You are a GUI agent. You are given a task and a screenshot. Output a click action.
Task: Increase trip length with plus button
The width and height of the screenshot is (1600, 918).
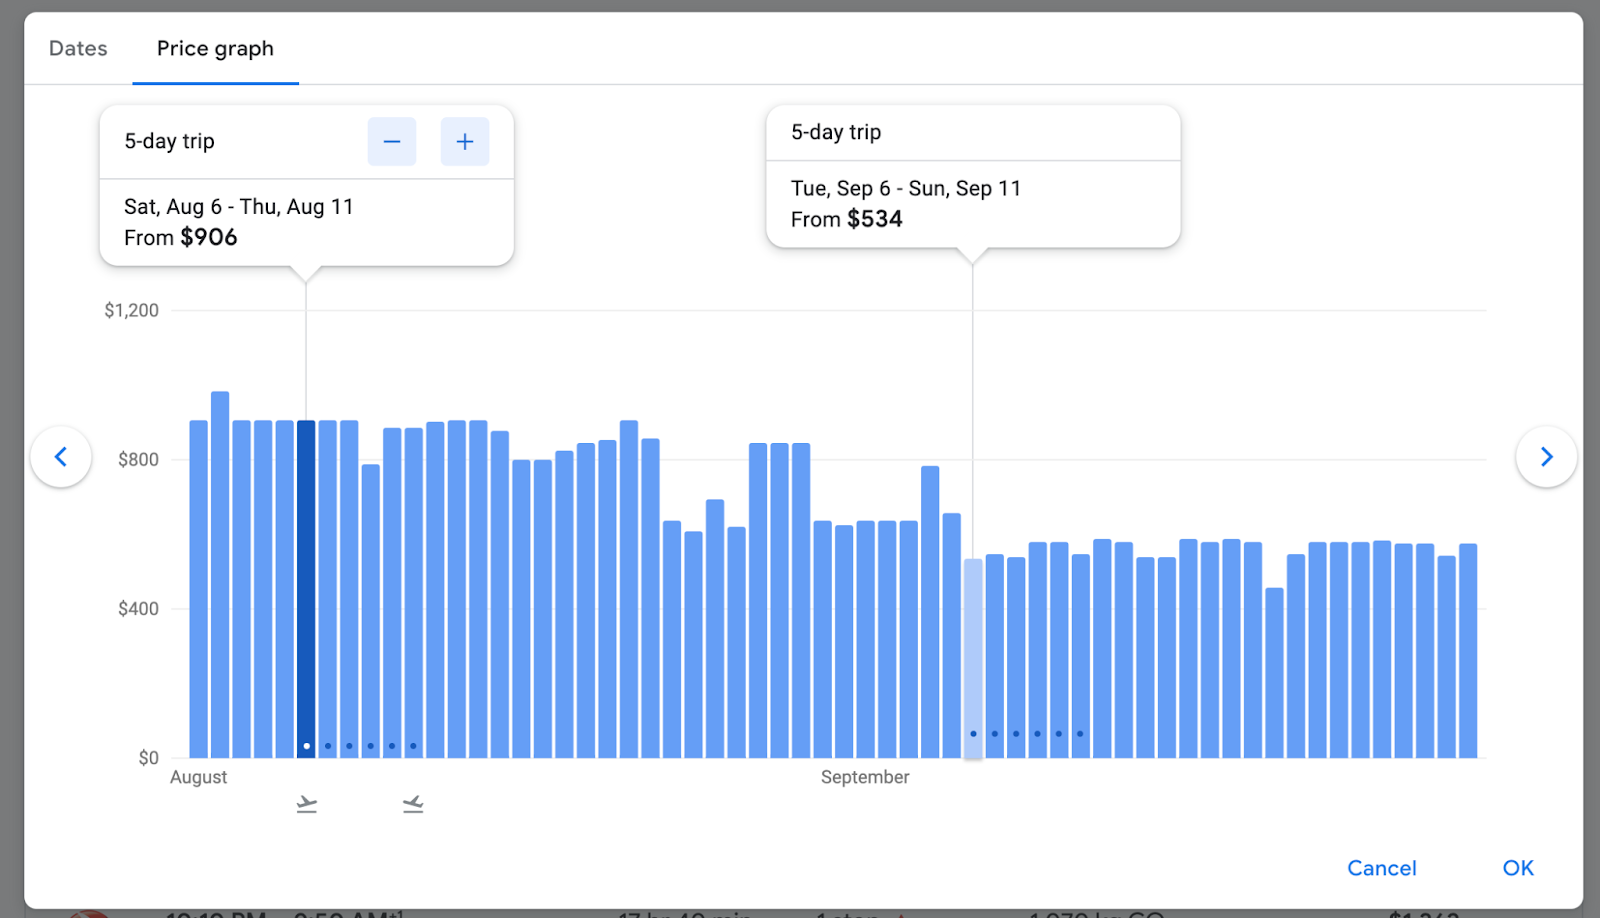coord(465,141)
